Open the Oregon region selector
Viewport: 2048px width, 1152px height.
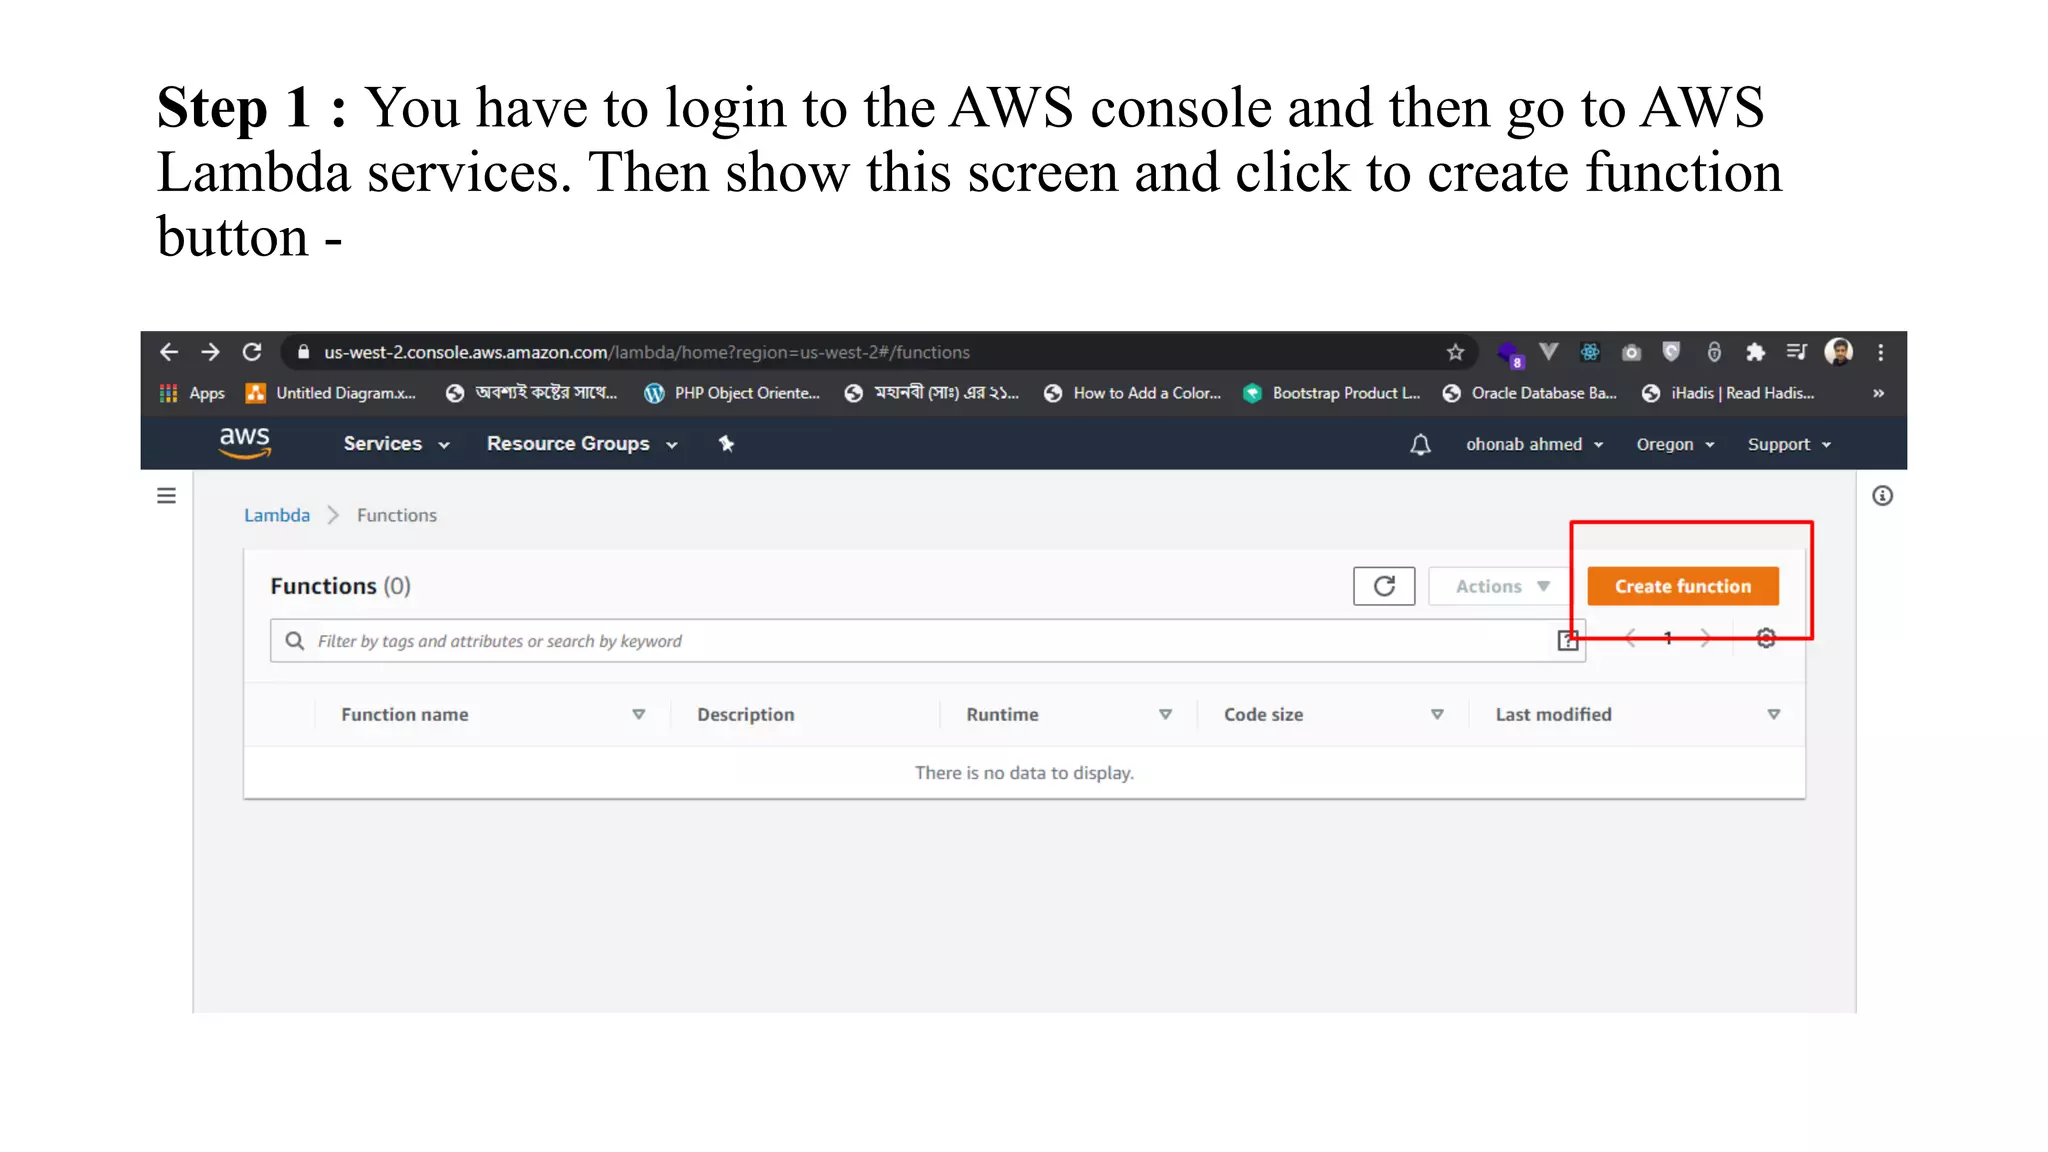point(1675,444)
